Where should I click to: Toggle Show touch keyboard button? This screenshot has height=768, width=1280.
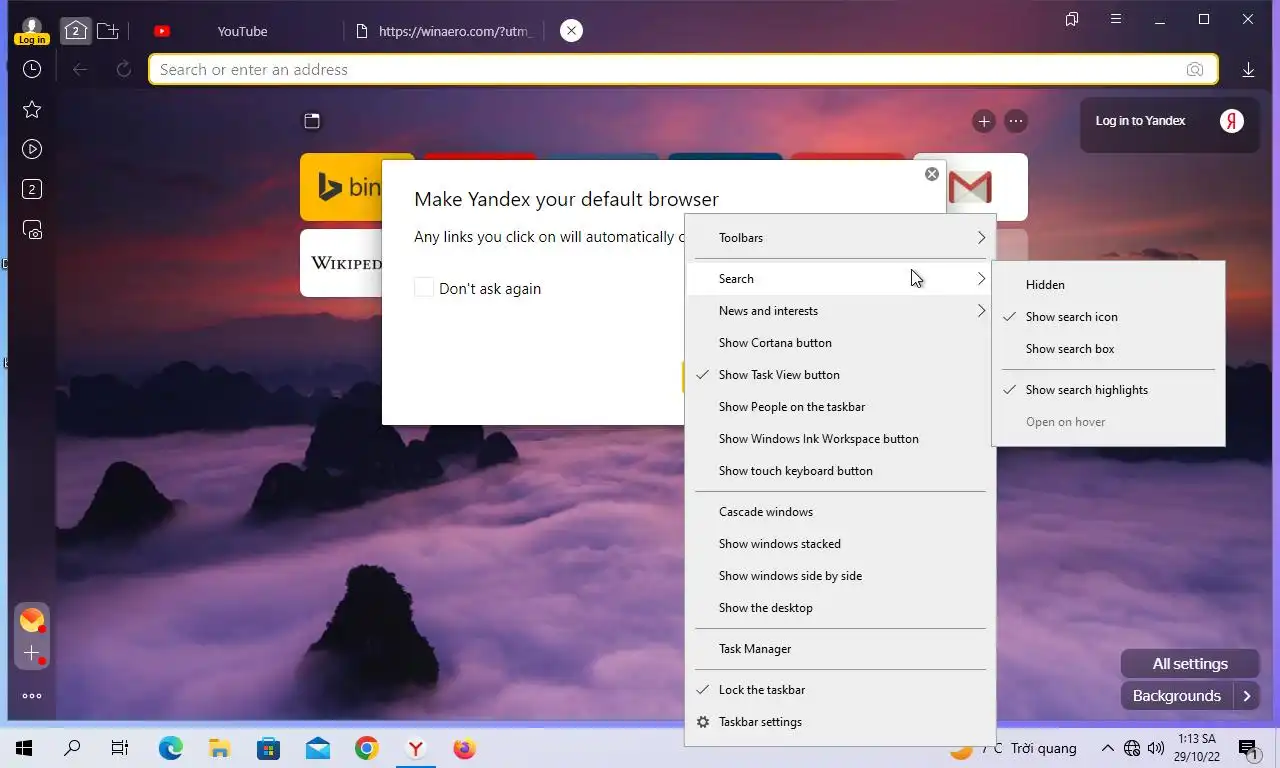click(840, 471)
